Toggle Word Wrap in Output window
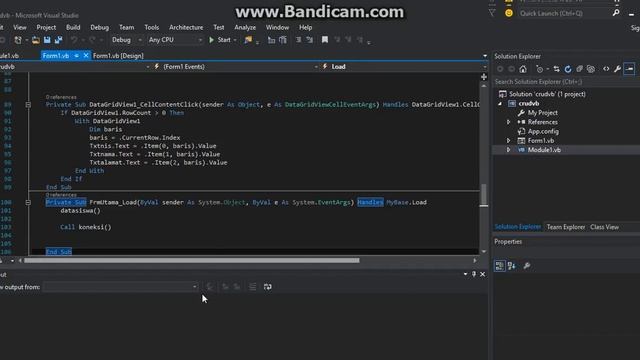640x360 pixels. point(267,287)
